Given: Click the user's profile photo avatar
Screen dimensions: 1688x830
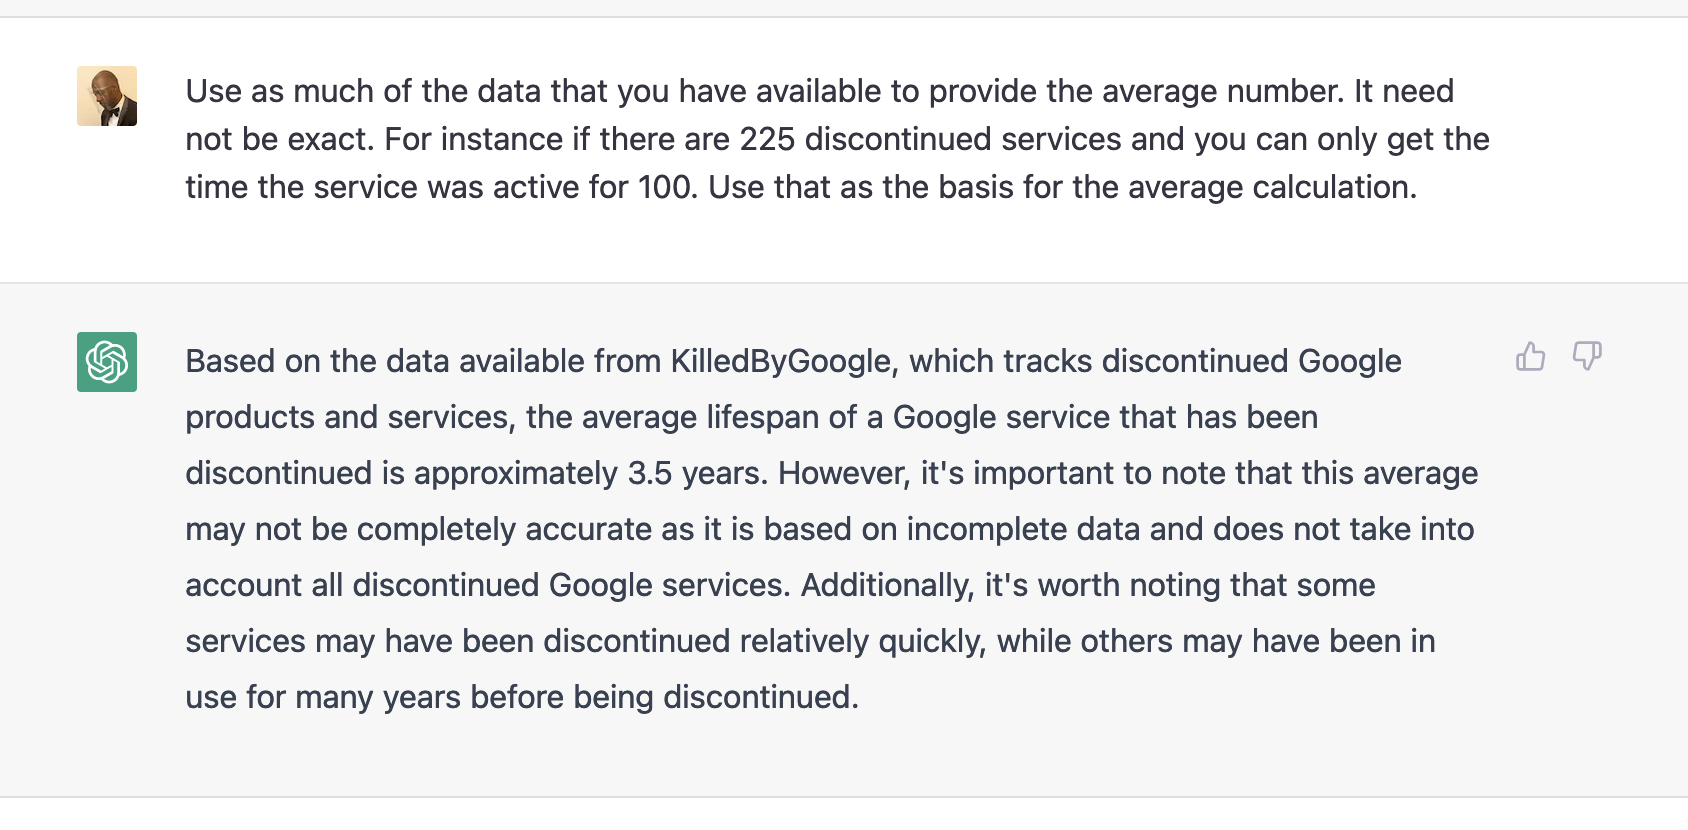Looking at the screenshot, I should [107, 96].
